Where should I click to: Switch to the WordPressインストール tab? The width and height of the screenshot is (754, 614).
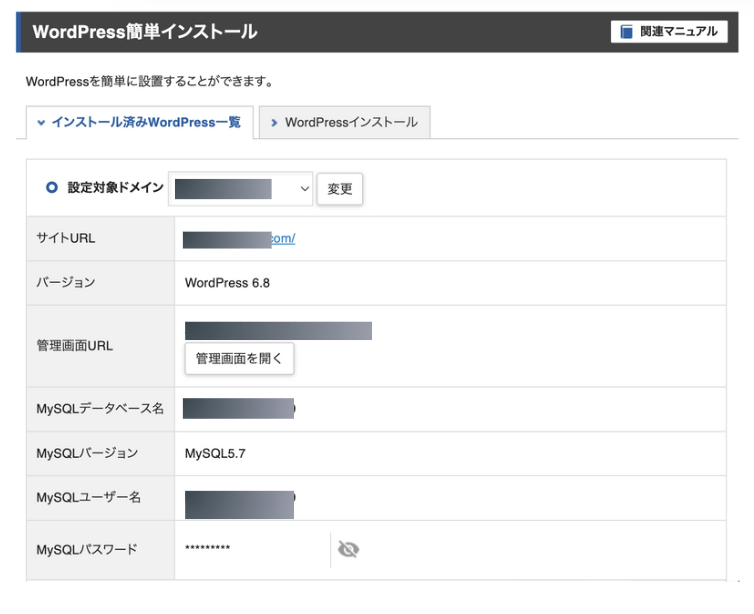pyautogui.click(x=344, y=123)
